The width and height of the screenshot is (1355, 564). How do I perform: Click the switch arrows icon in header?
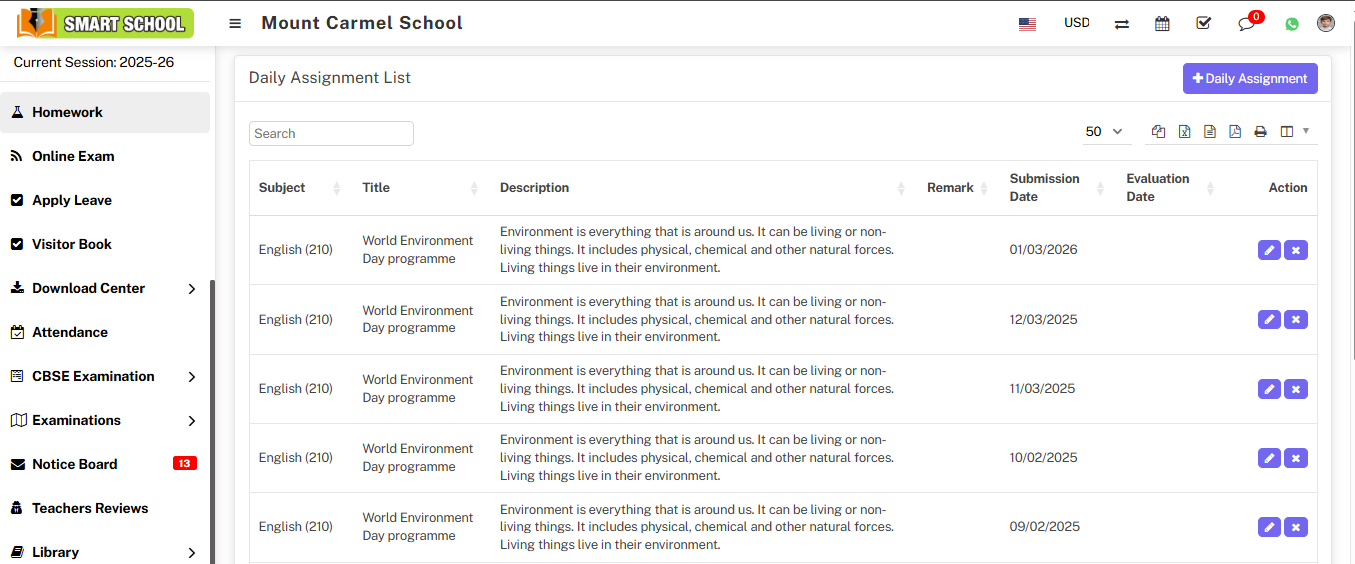(x=1122, y=24)
